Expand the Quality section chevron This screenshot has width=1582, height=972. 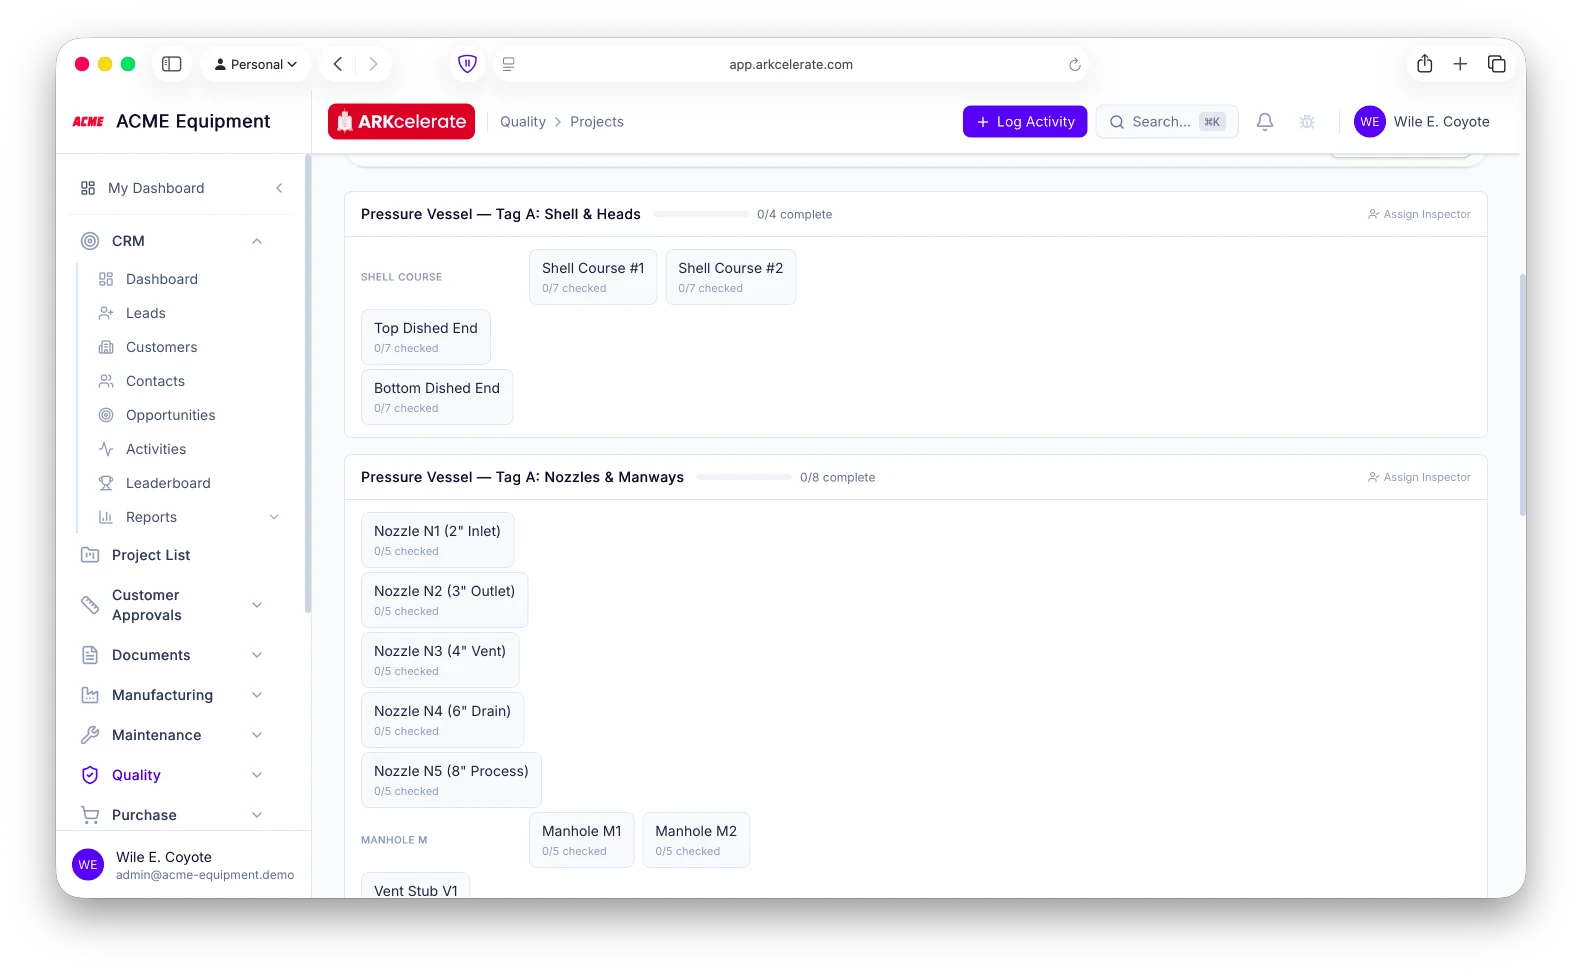[x=257, y=775]
